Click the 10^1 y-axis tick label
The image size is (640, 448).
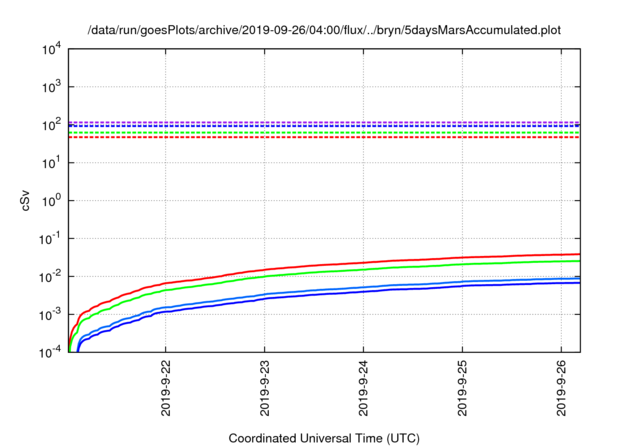click(x=51, y=163)
